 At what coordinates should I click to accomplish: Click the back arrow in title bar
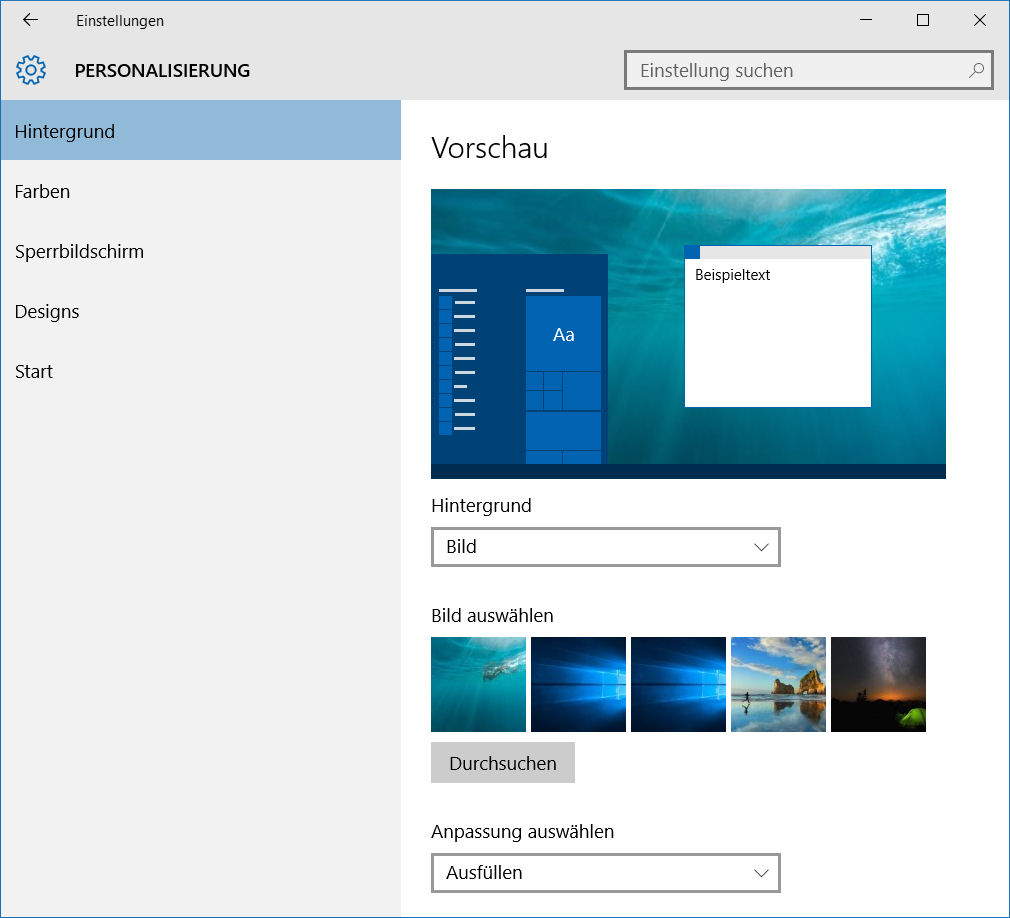pyautogui.click(x=30, y=20)
